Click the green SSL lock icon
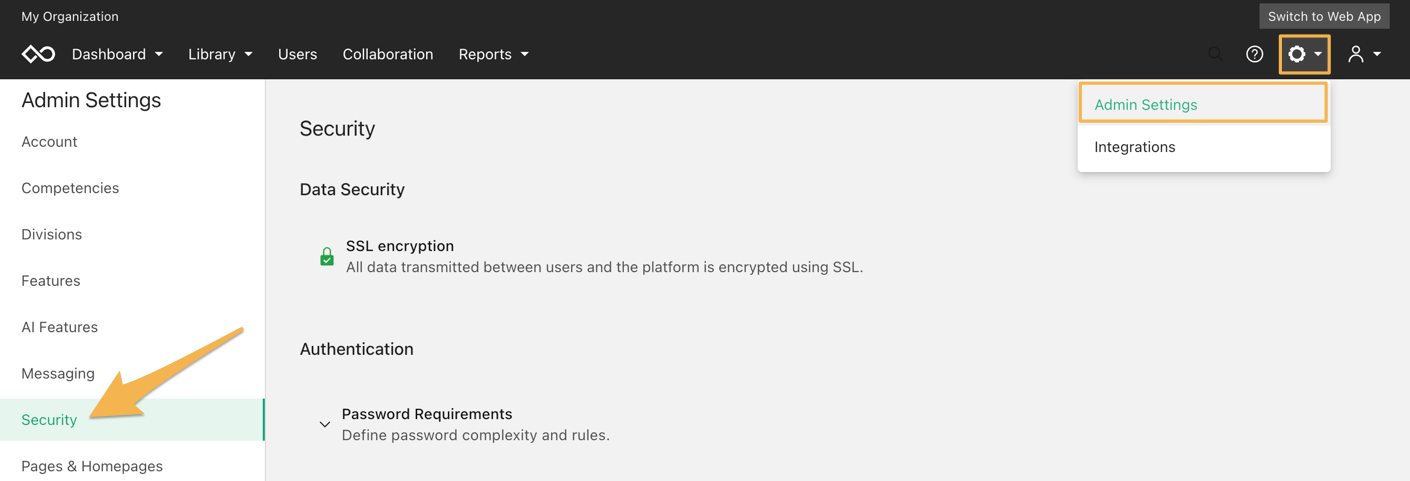 (327, 256)
